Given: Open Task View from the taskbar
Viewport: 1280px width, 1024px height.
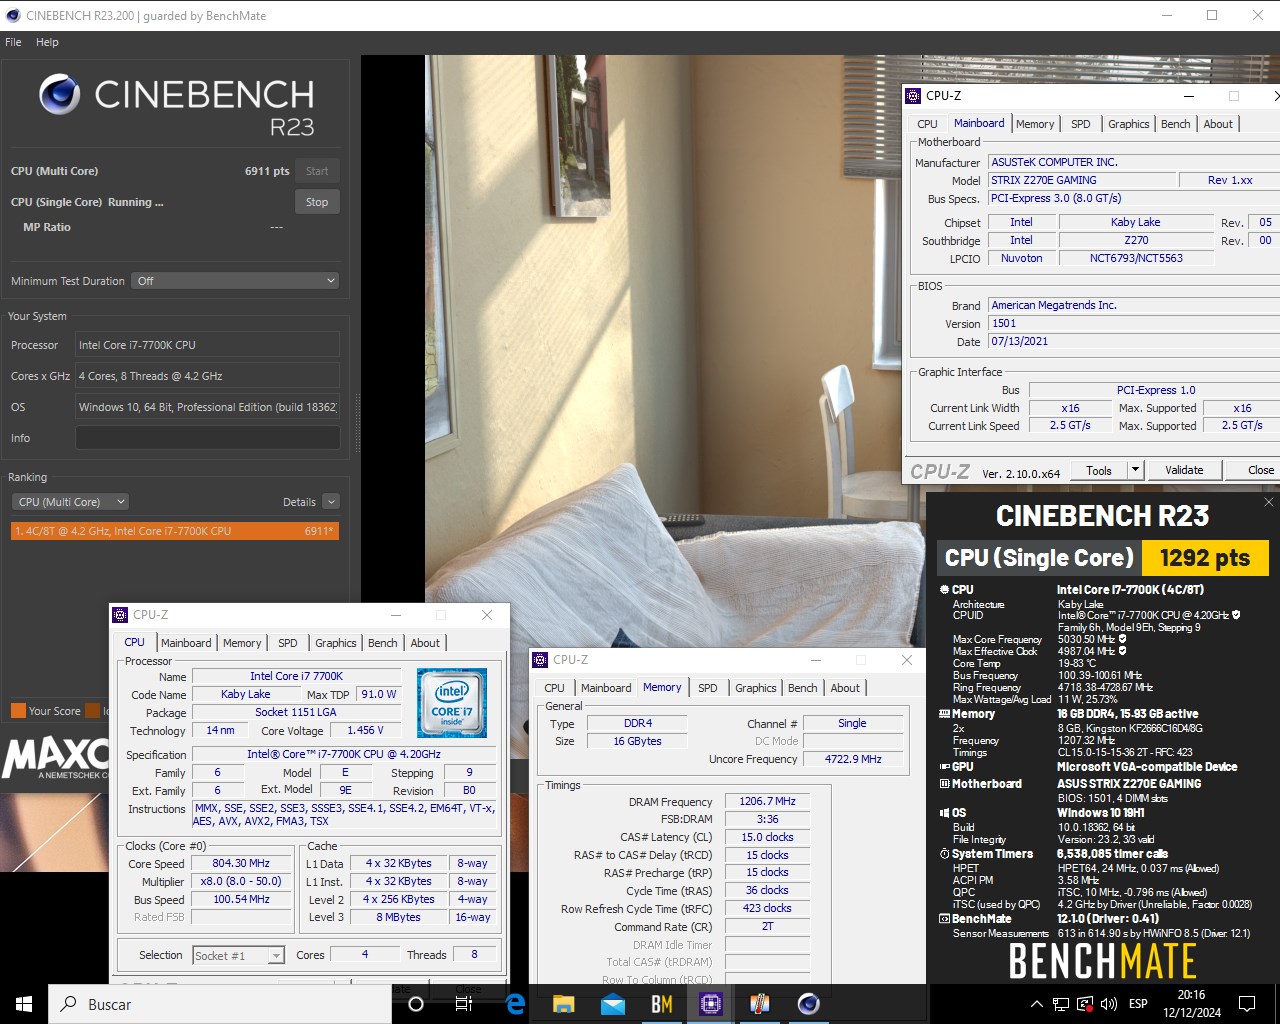Looking at the screenshot, I should click(x=464, y=1004).
